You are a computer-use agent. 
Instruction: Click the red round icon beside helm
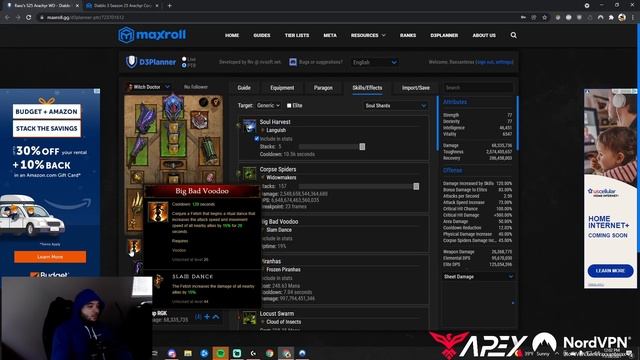pos(216,102)
